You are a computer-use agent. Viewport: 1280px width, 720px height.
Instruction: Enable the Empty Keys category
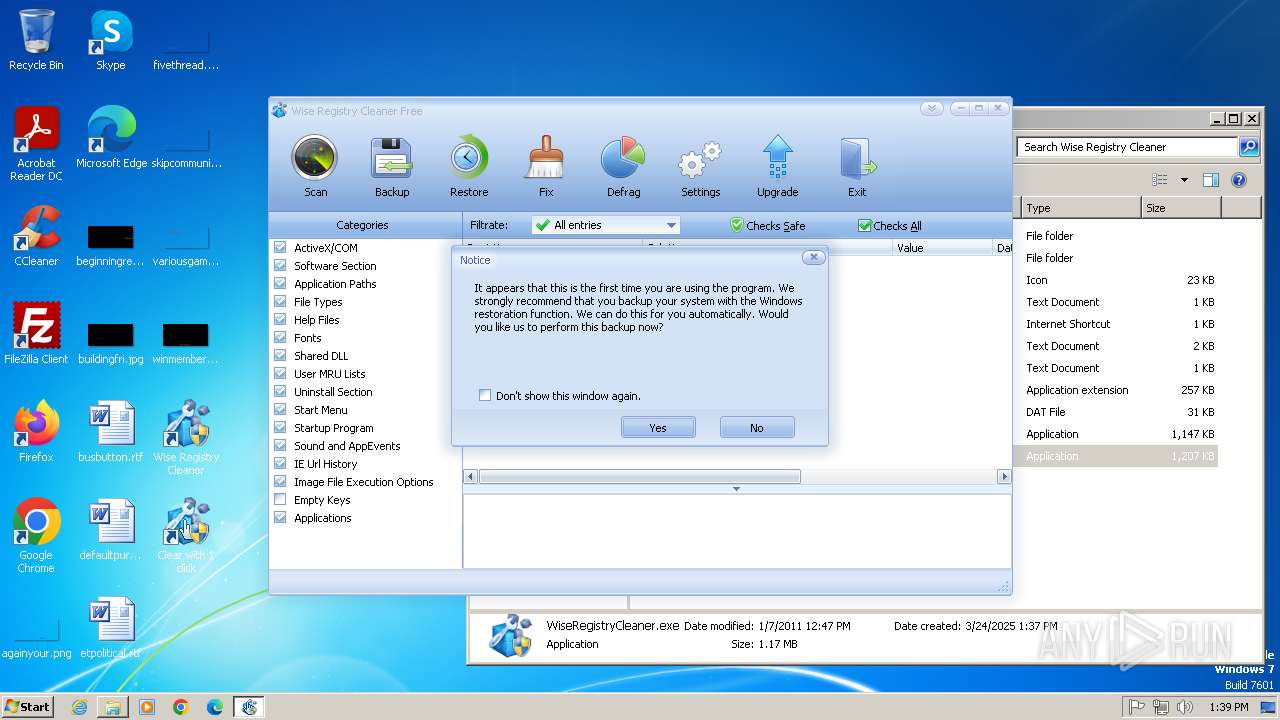coord(281,500)
